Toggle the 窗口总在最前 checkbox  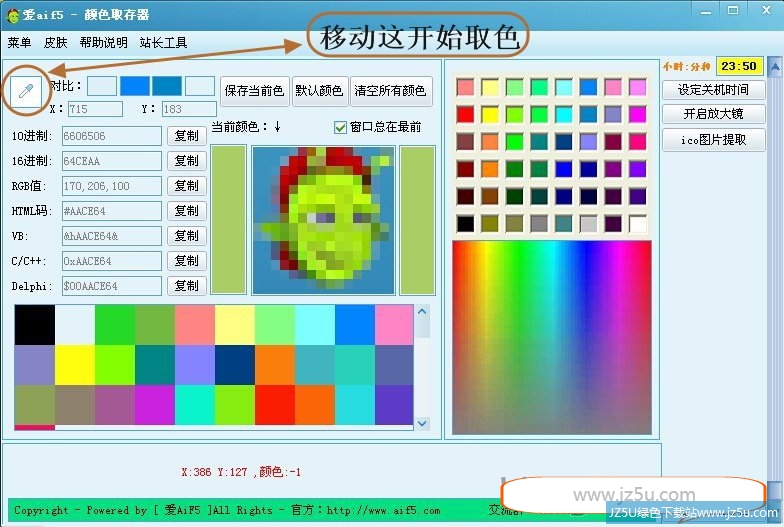(340, 128)
